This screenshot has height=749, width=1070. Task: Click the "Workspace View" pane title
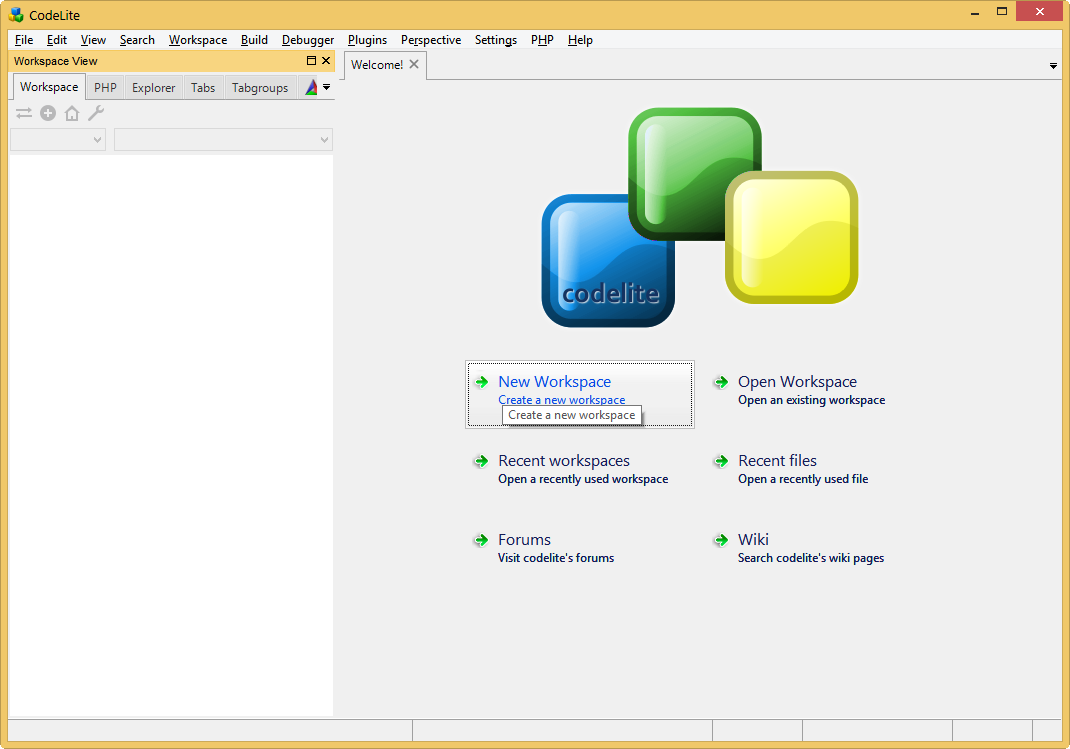[x=55, y=61]
